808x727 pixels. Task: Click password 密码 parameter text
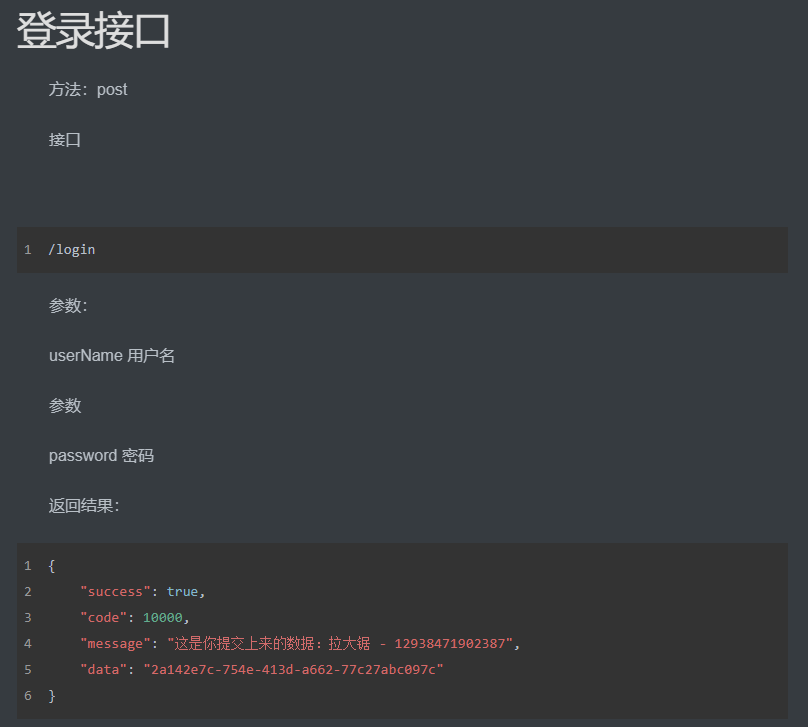pyautogui.click(x=102, y=455)
